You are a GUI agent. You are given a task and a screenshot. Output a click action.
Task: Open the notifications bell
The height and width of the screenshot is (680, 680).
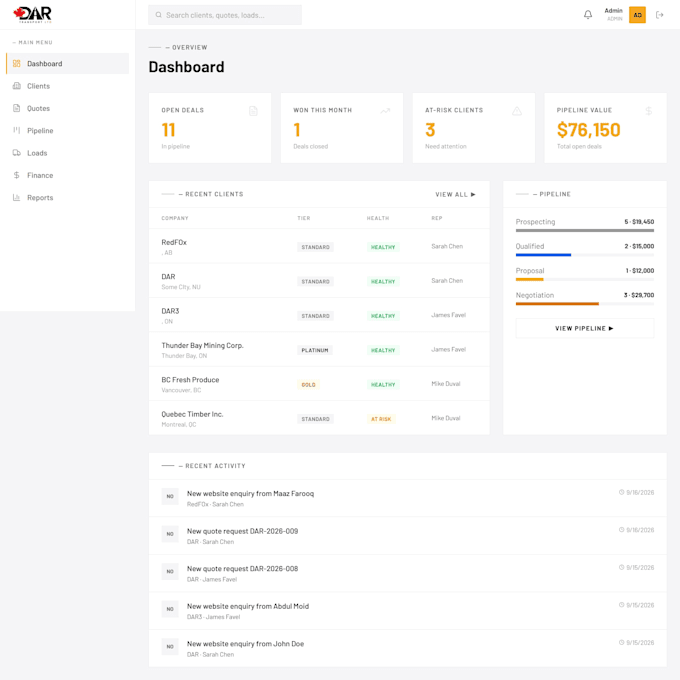pyautogui.click(x=588, y=15)
